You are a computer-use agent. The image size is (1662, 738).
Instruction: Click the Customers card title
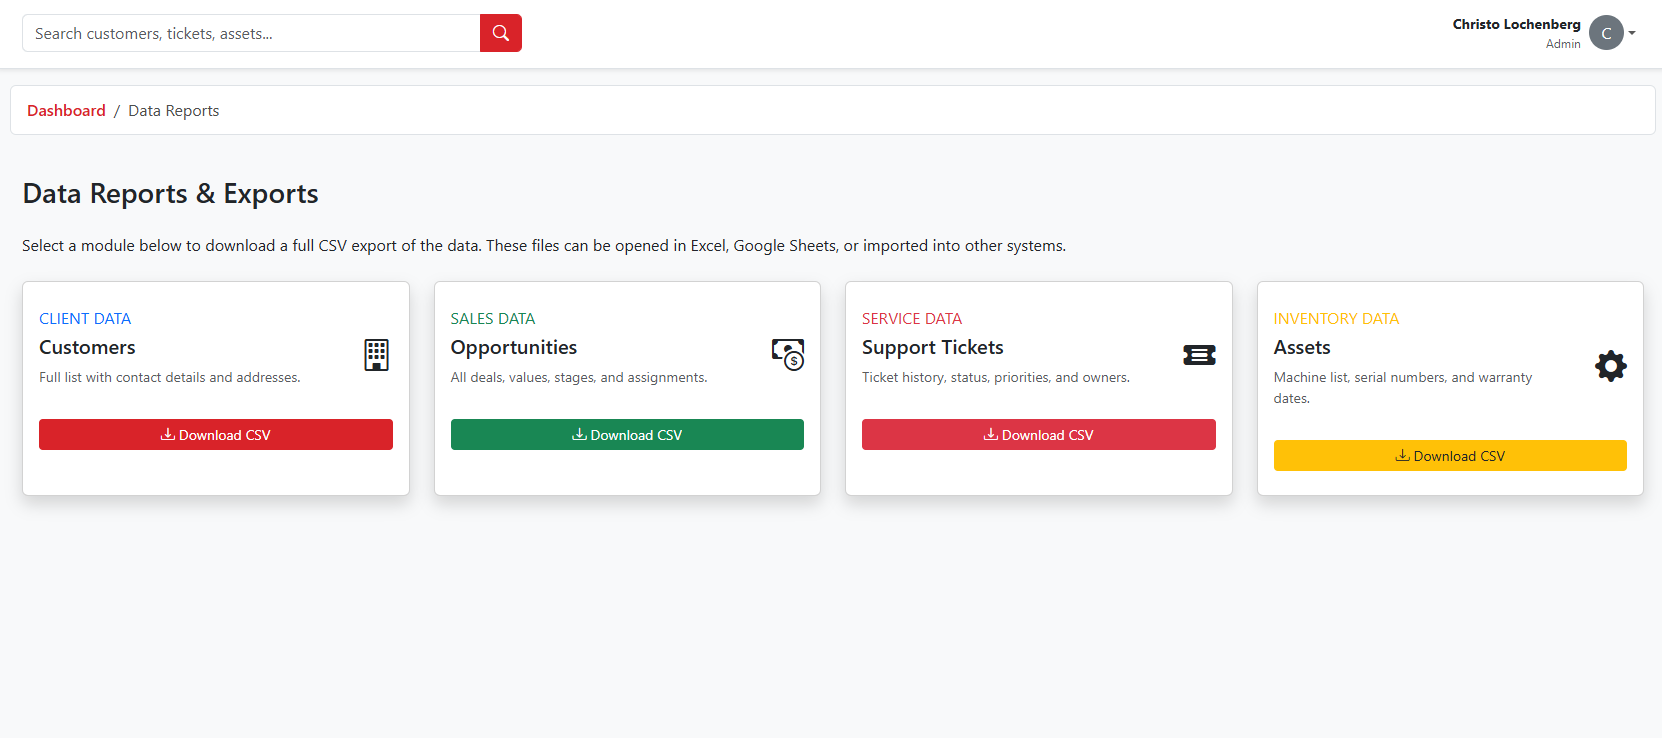[87, 347]
